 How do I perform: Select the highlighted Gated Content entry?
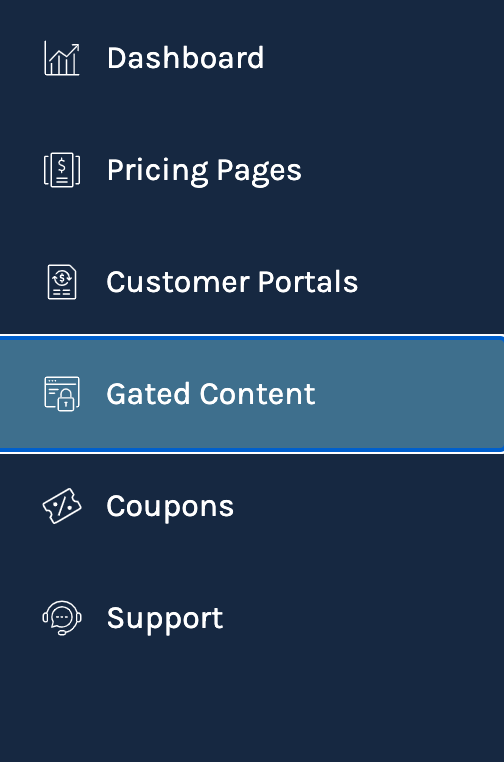[x=252, y=394]
